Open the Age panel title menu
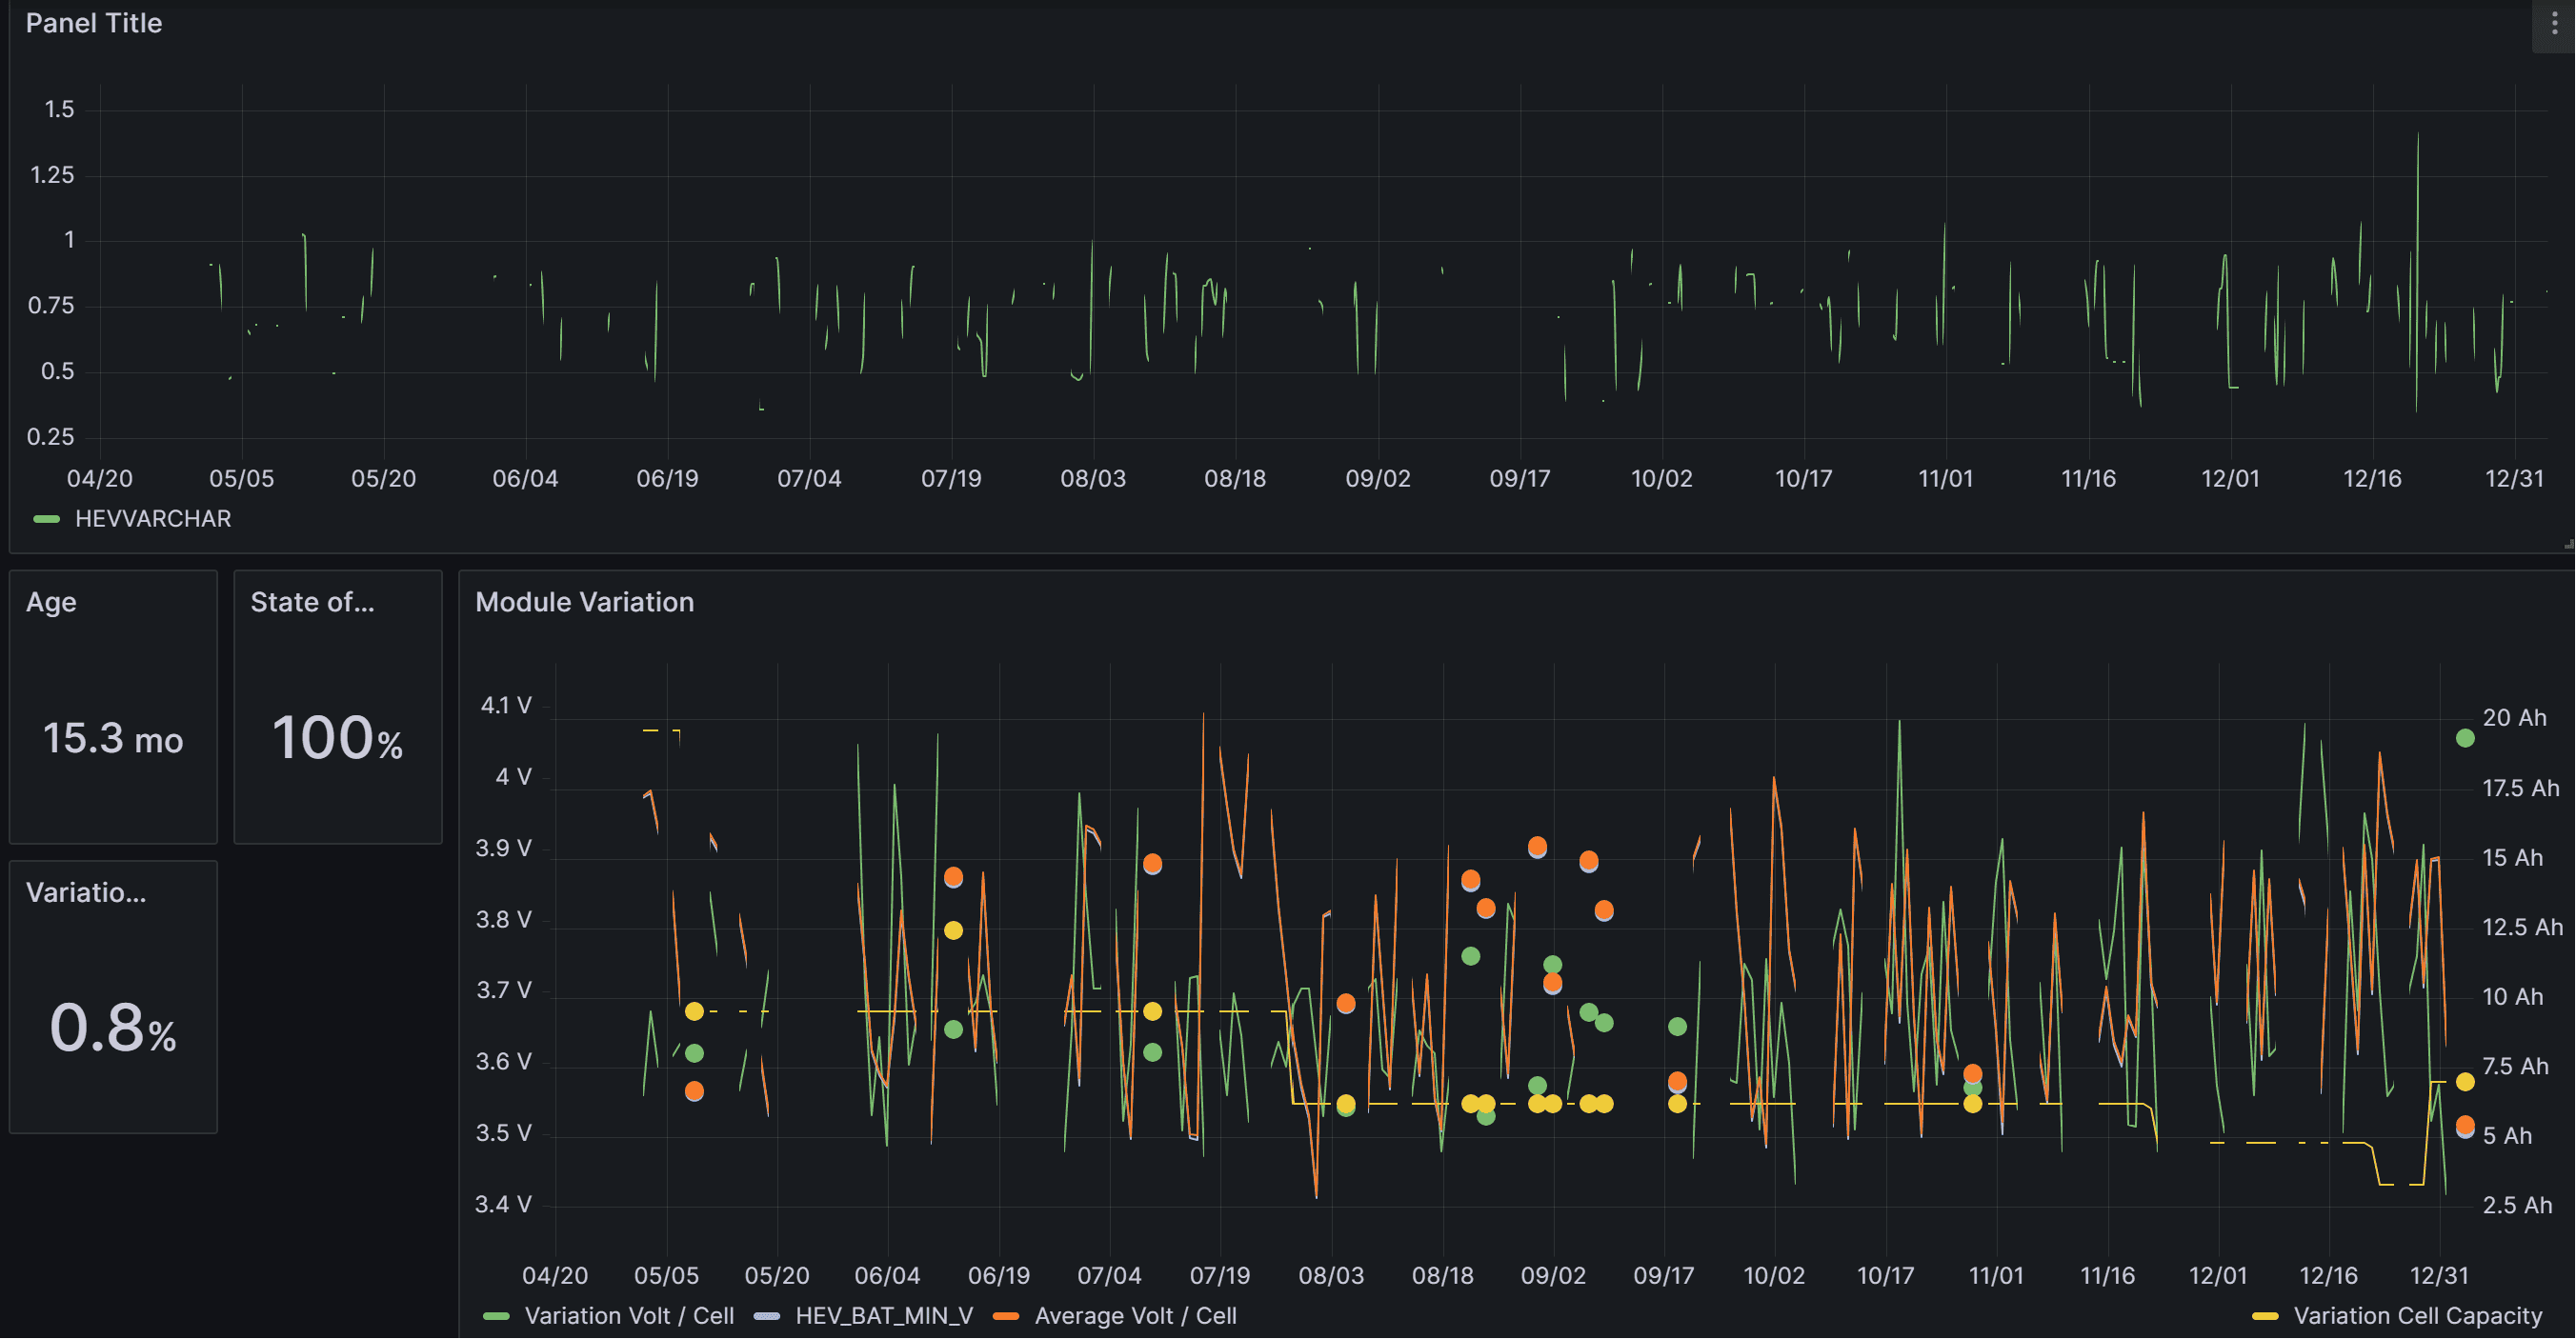This screenshot has height=1339, width=2576. [51, 602]
